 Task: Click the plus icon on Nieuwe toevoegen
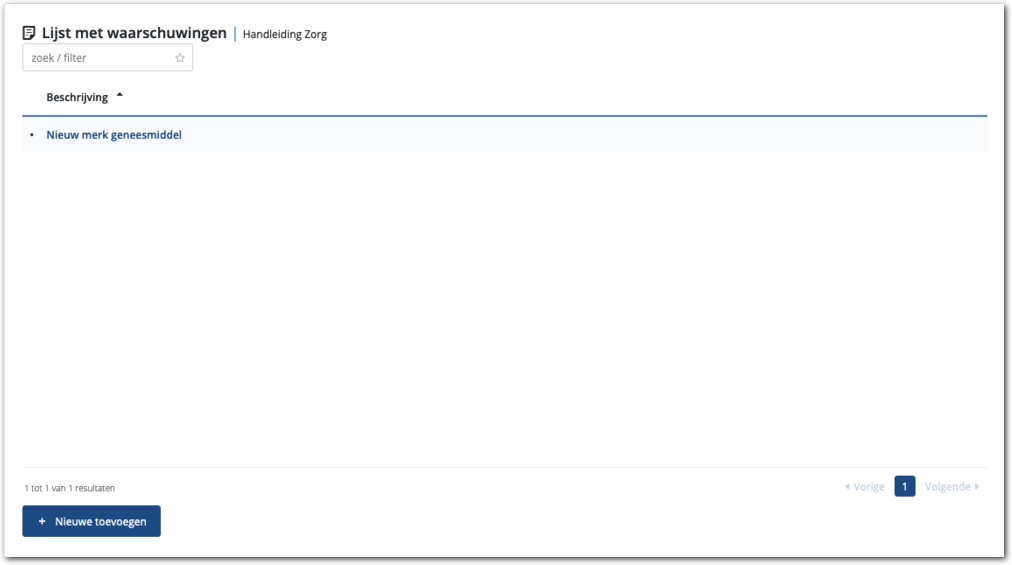click(x=42, y=521)
